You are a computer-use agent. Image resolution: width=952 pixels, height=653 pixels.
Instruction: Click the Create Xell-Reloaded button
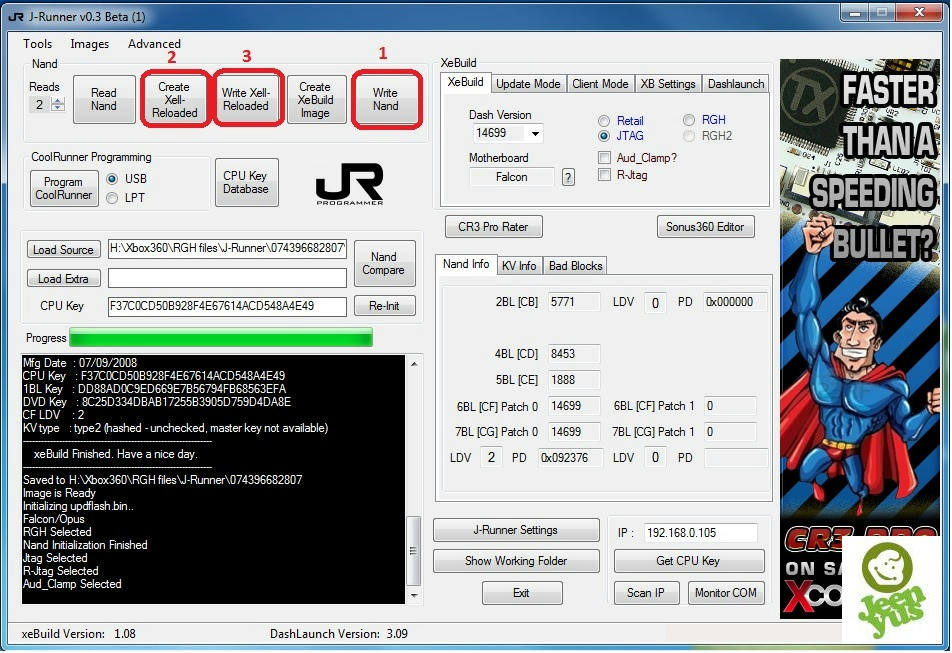174,100
